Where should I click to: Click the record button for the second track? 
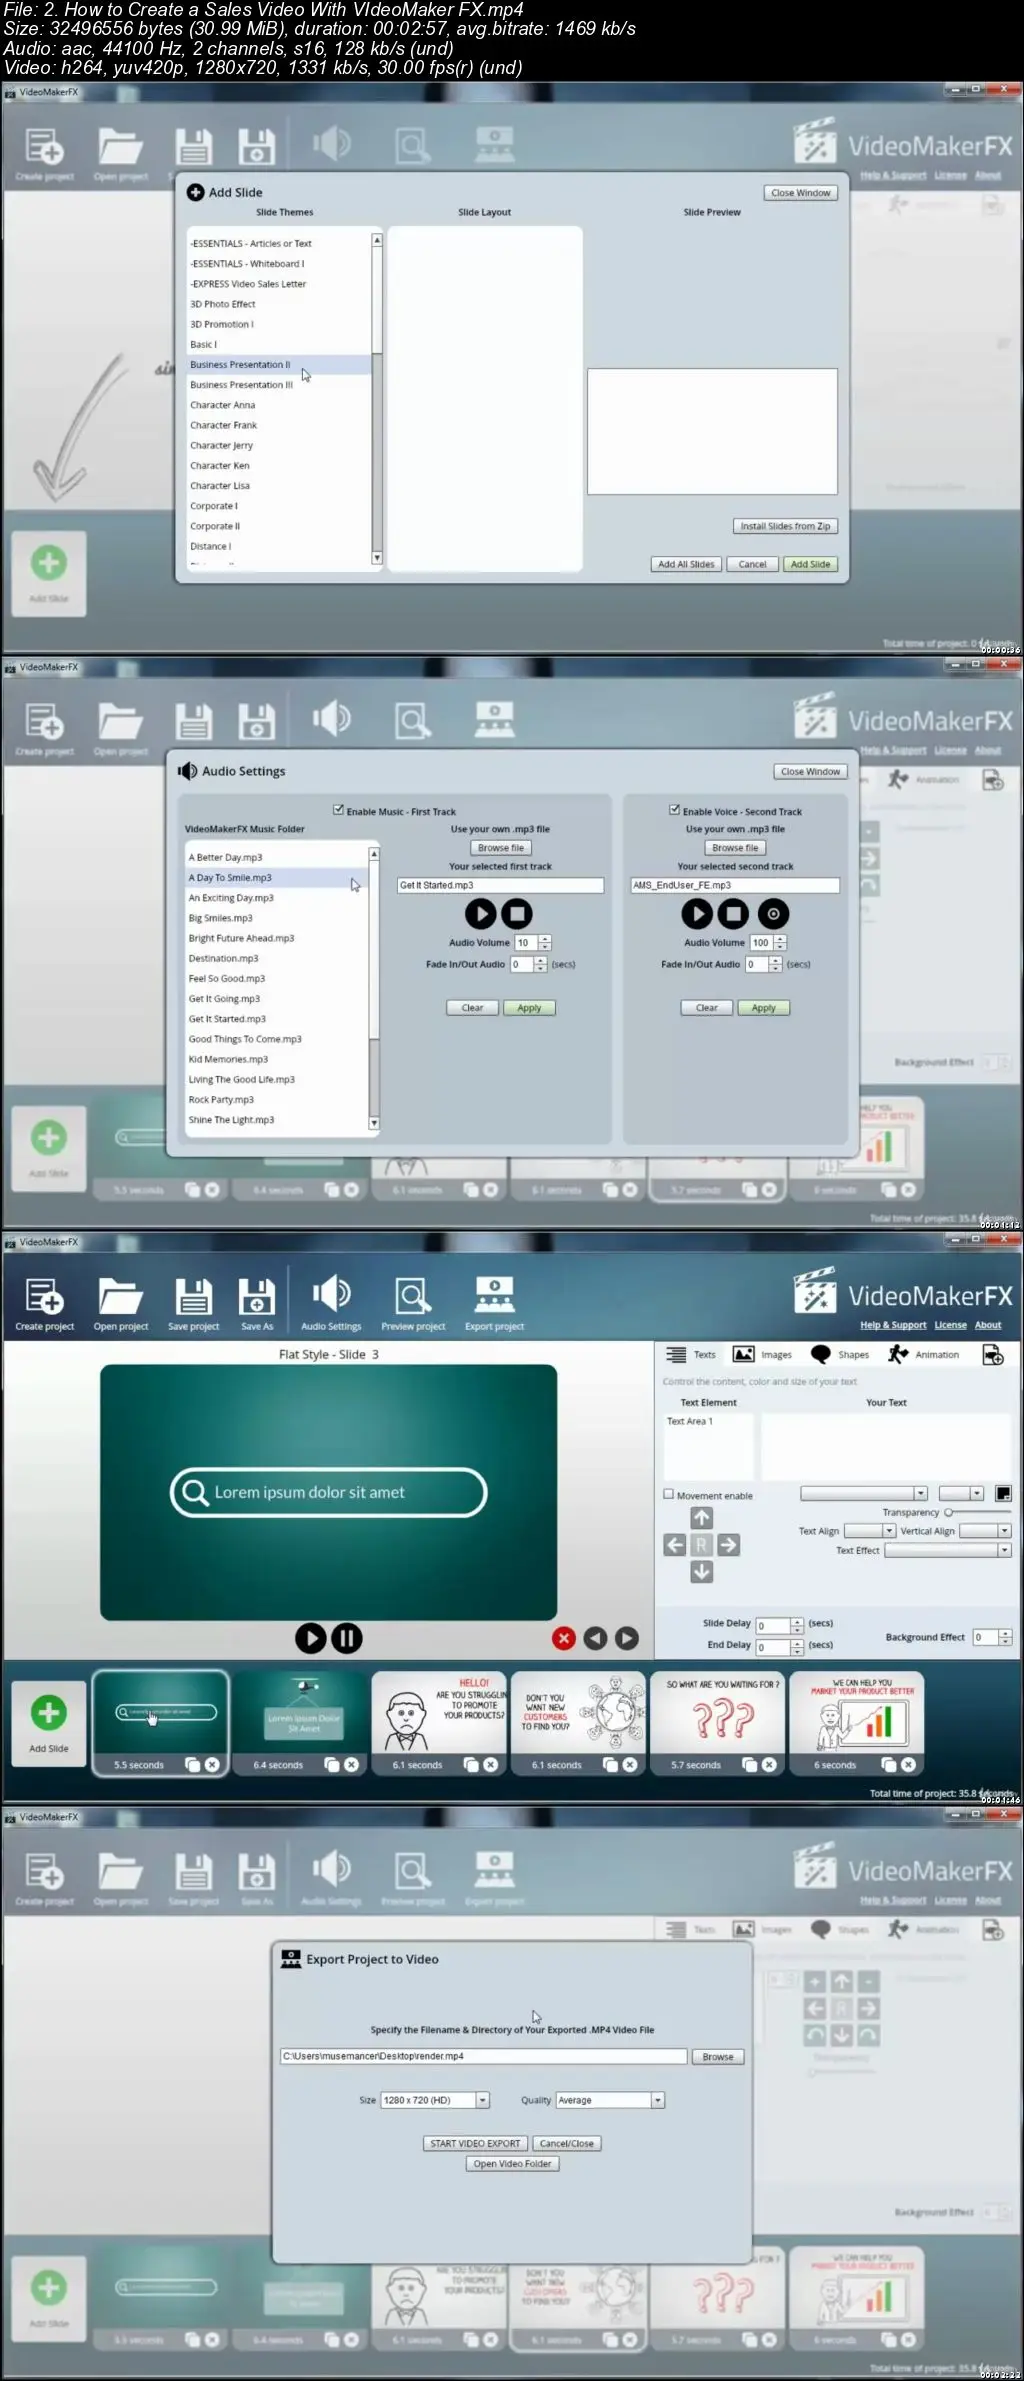tap(773, 913)
